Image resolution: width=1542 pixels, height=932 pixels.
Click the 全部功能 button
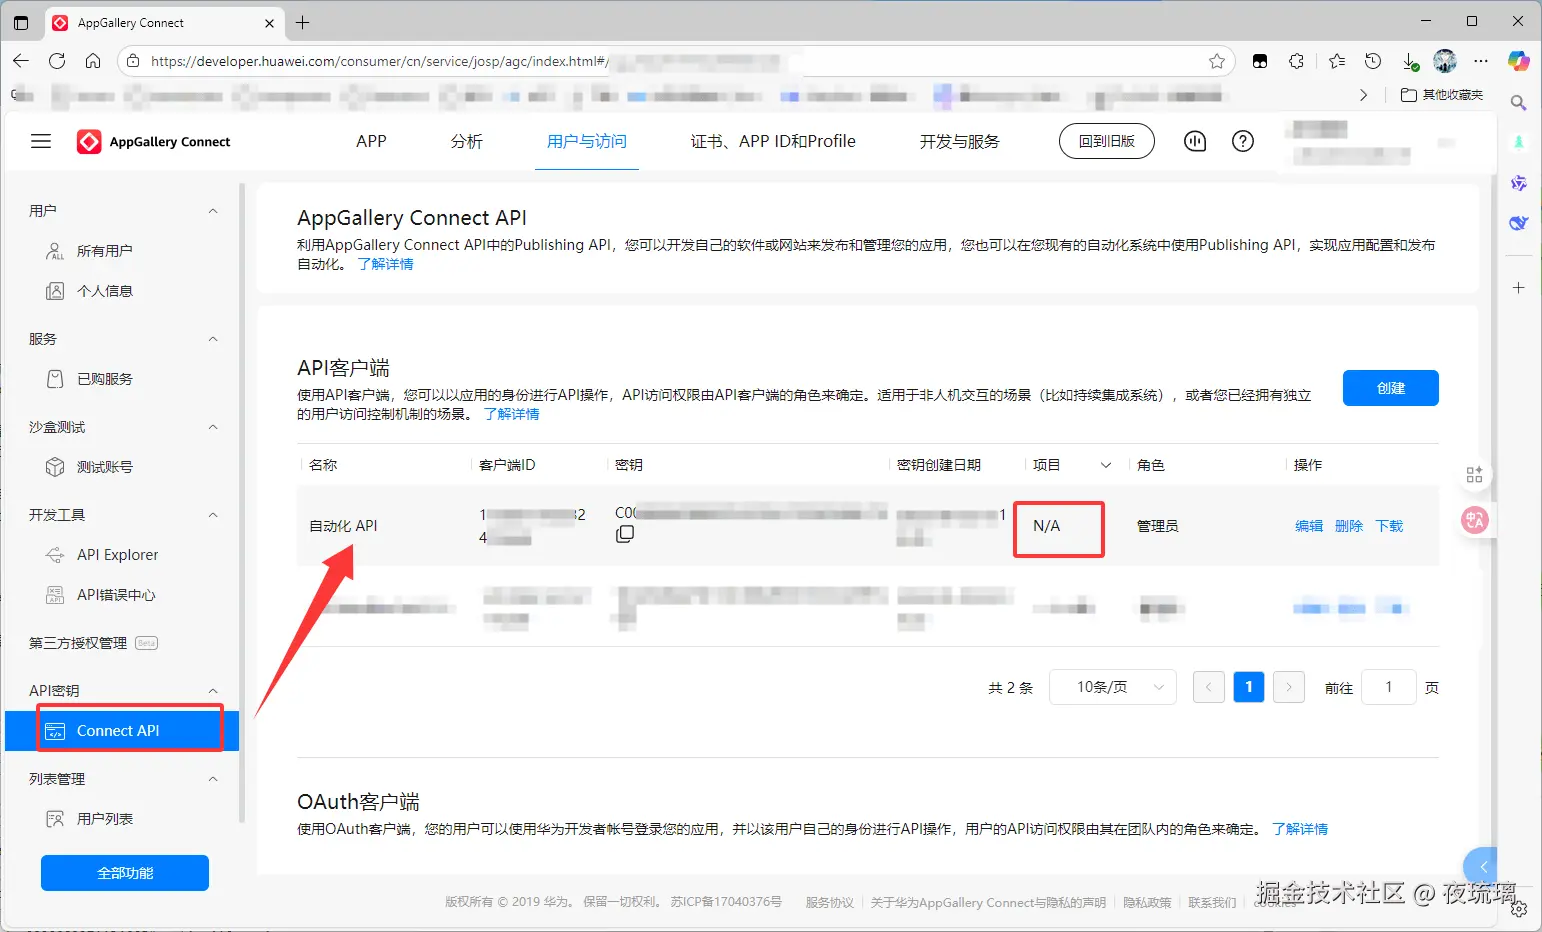click(125, 873)
